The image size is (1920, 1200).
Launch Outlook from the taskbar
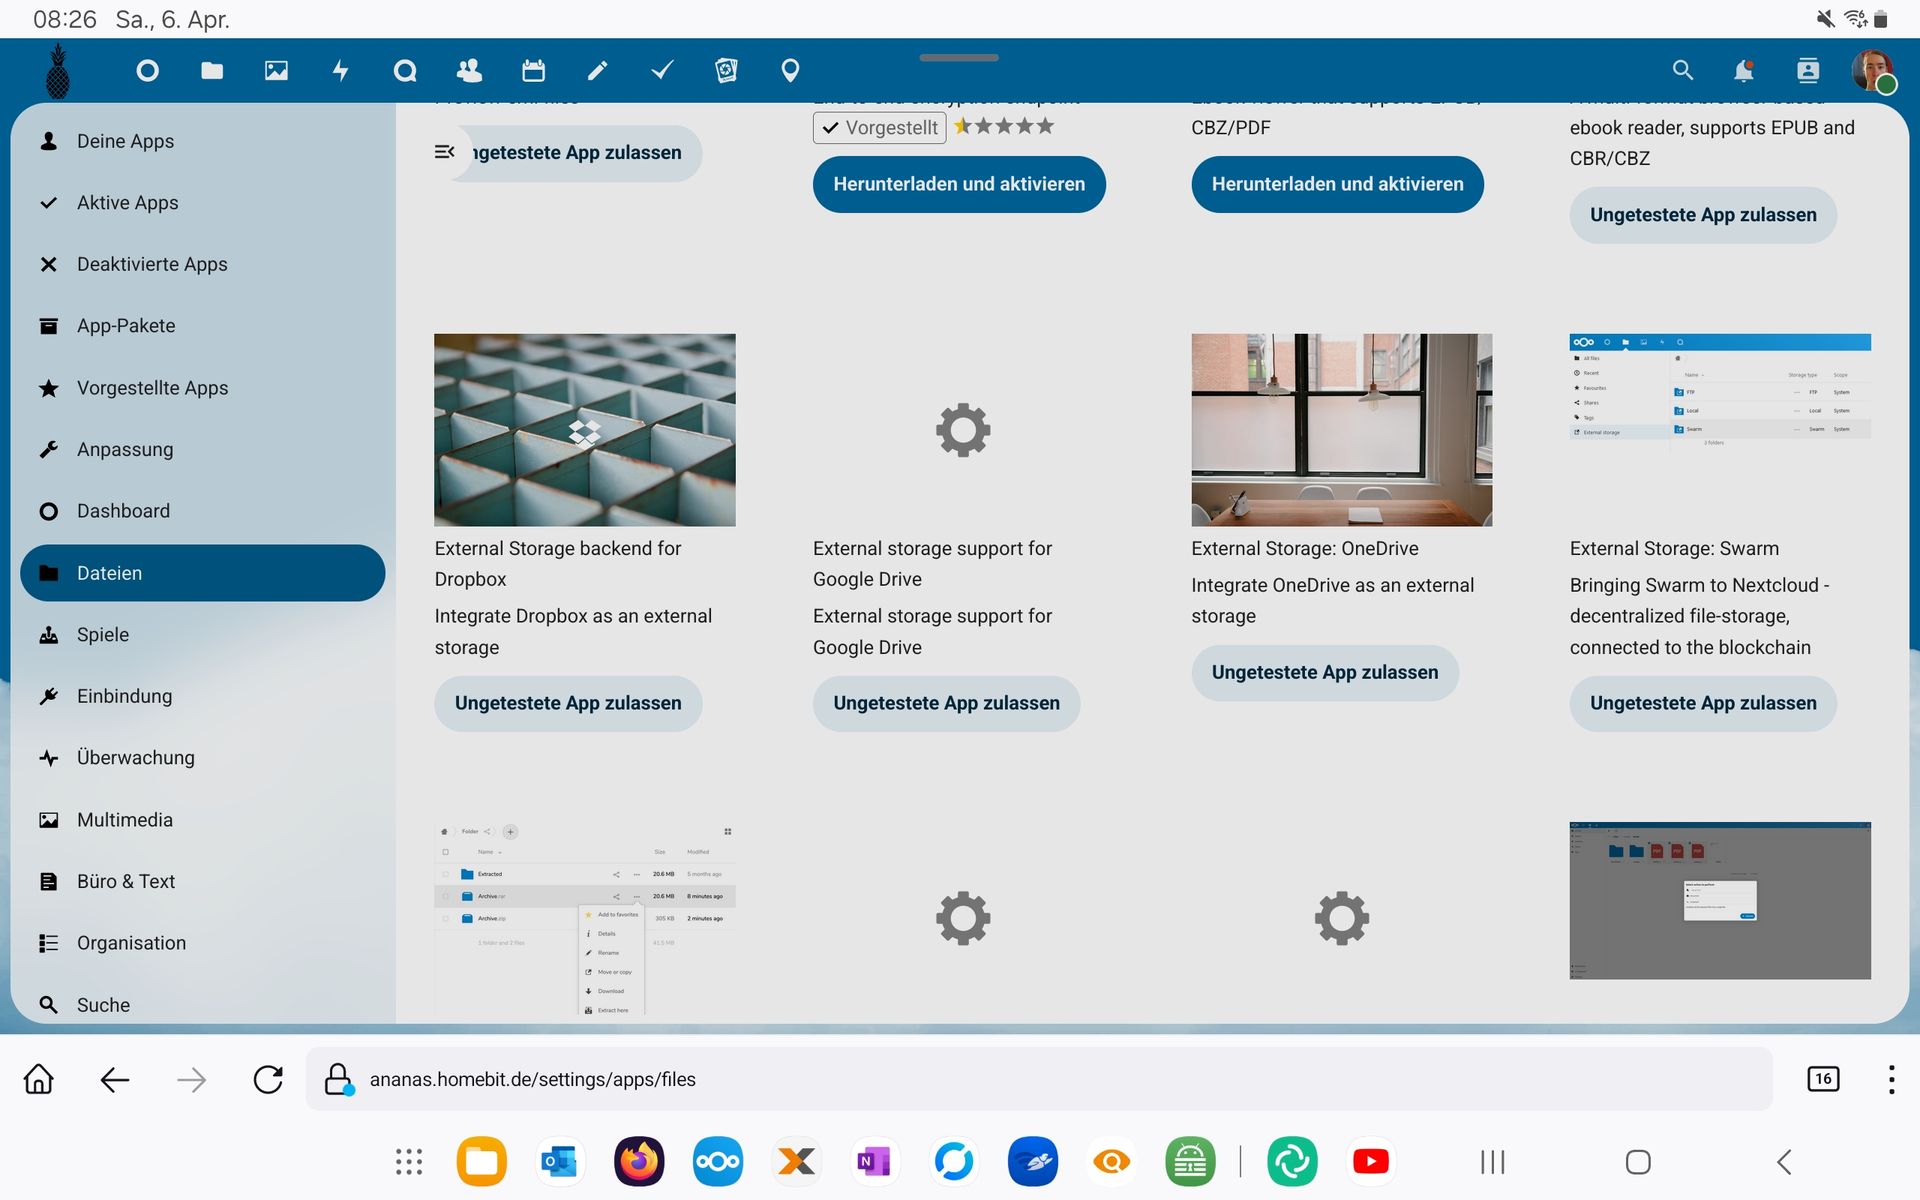tap(559, 1161)
